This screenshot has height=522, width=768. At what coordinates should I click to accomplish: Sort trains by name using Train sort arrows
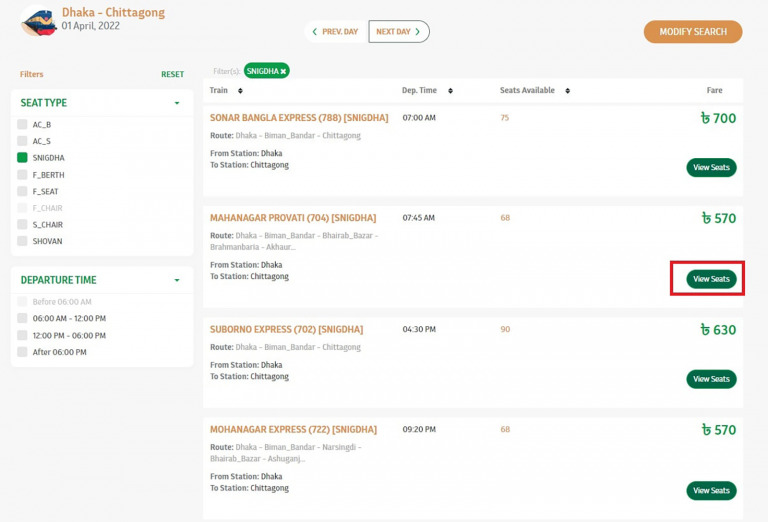tap(240, 91)
